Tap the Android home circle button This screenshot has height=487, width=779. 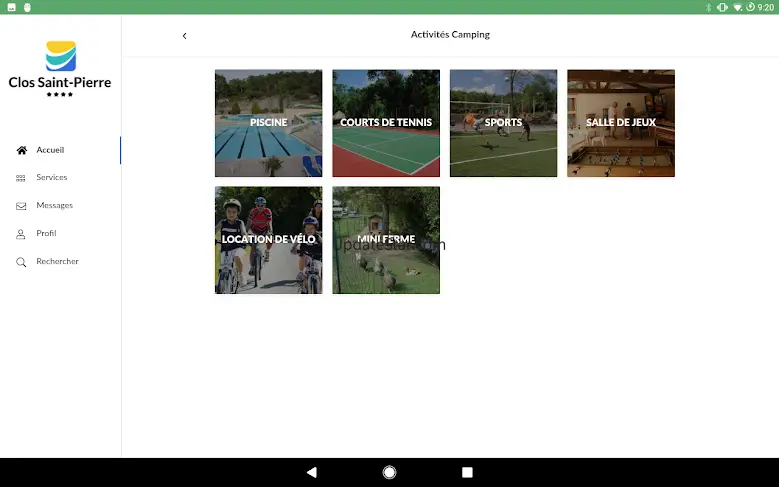390,472
